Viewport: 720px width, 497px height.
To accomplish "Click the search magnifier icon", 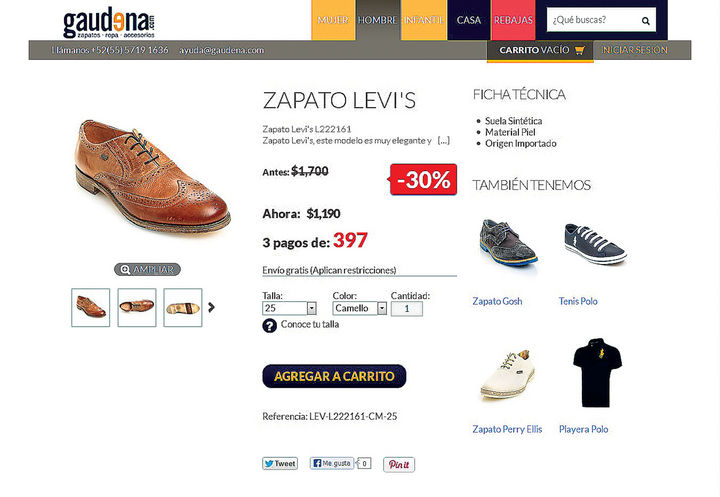I will [646, 21].
